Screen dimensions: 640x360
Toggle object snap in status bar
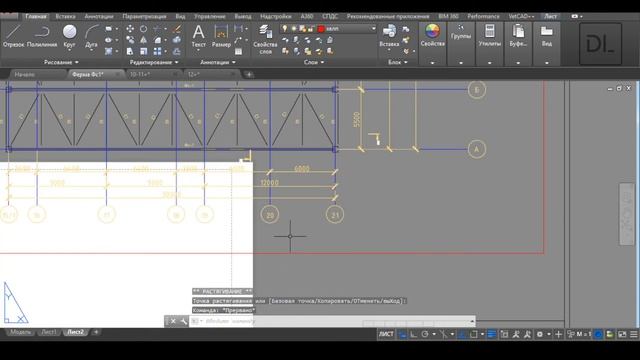[x=473, y=334]
